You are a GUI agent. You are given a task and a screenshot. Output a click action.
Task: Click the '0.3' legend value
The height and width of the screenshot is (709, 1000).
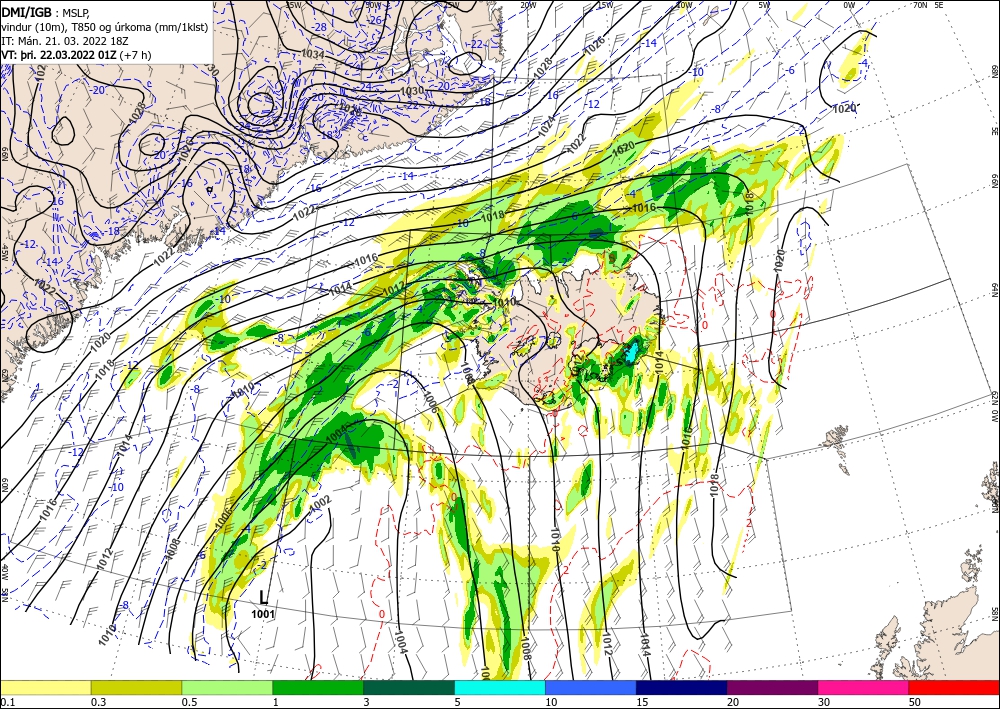tap(98, 702)
